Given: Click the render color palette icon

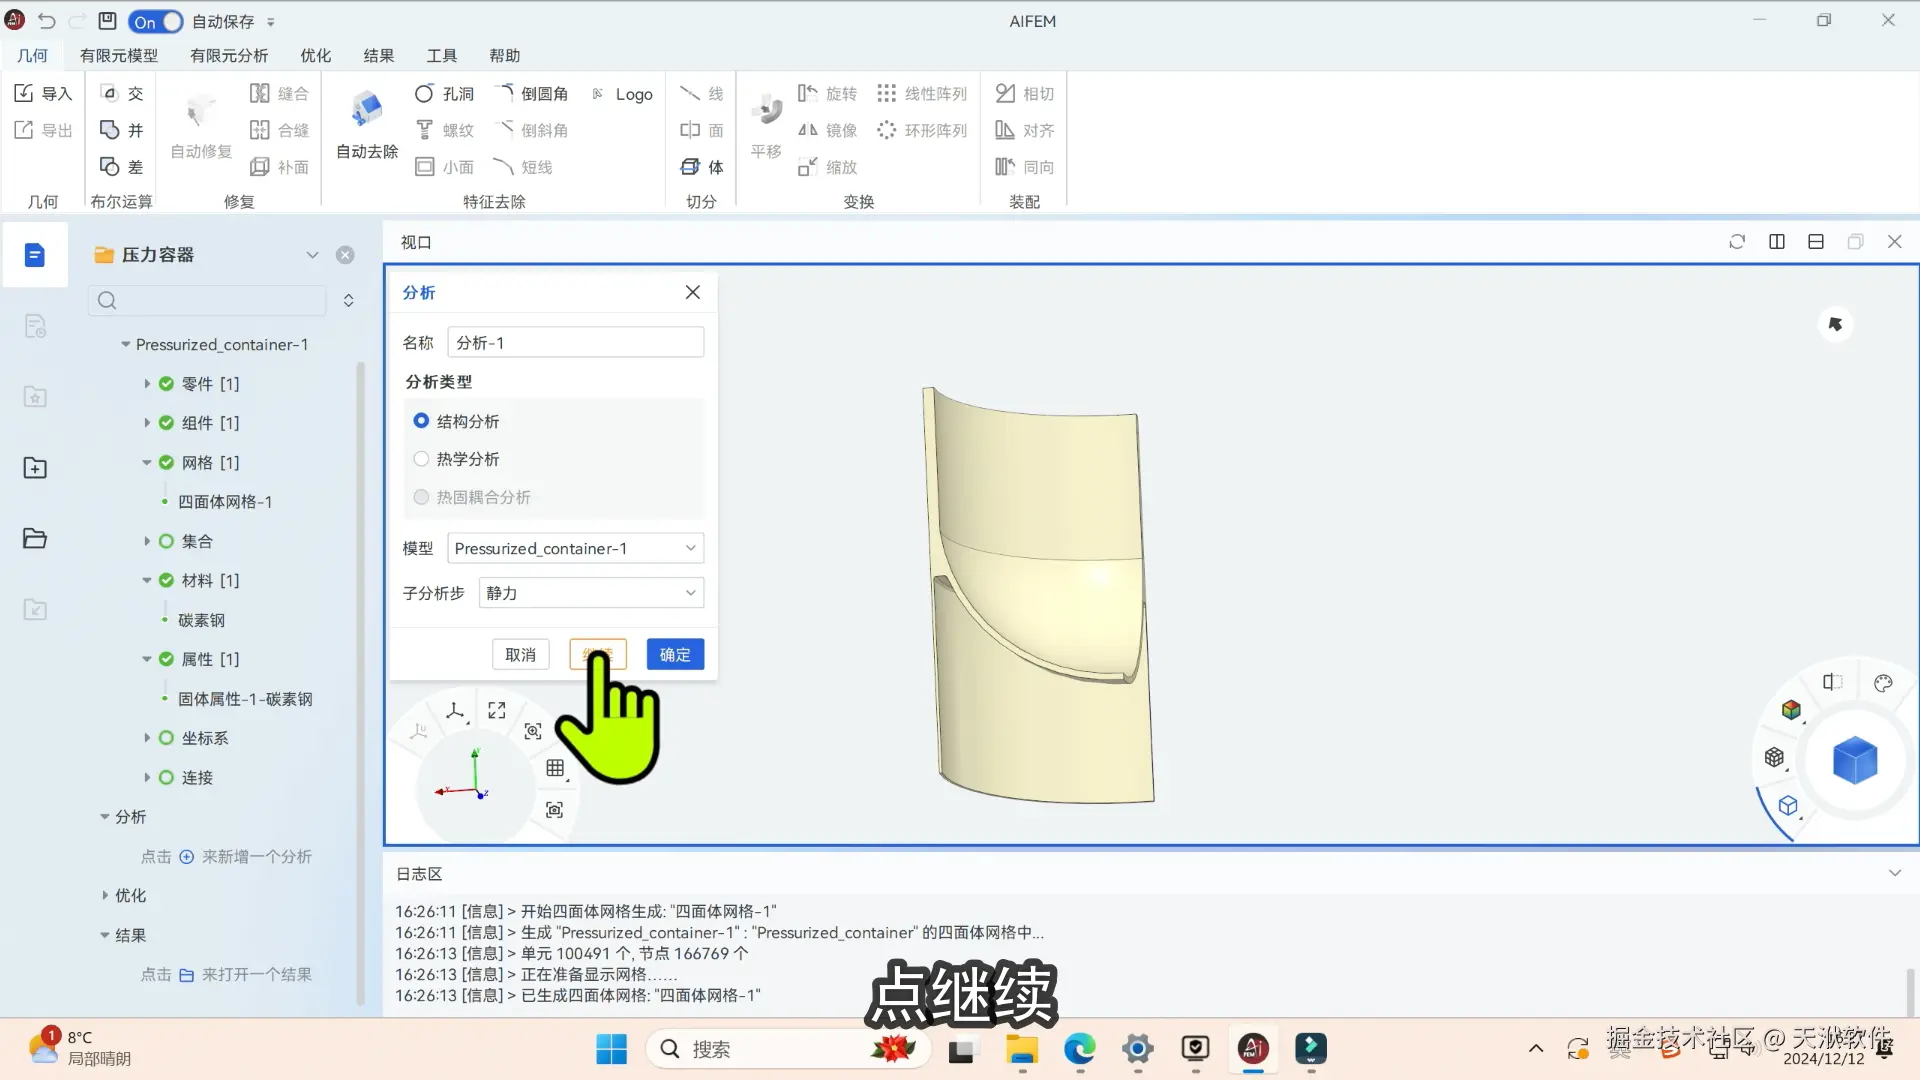Looking at the screenshot, I should pos(1883,683).
